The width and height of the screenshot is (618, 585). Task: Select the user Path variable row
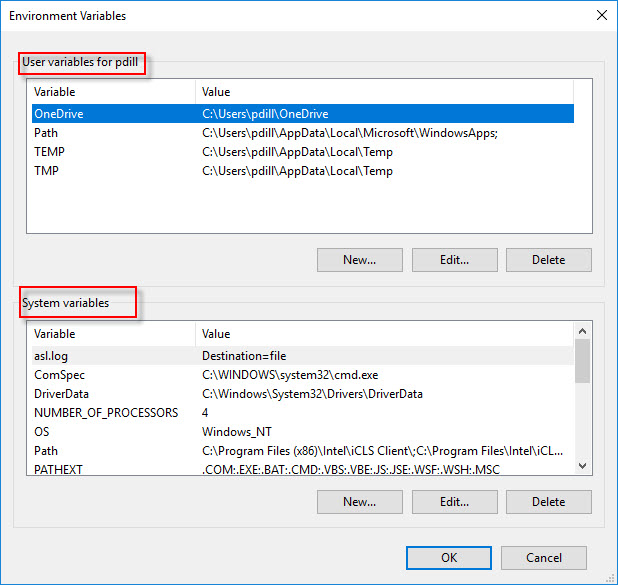pos(303,133)
